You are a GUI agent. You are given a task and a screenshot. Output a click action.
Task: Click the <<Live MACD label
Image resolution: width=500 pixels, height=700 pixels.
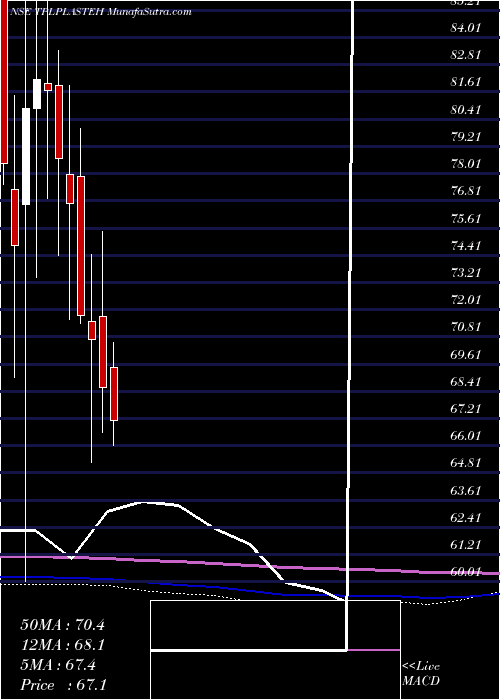(421, 674)
